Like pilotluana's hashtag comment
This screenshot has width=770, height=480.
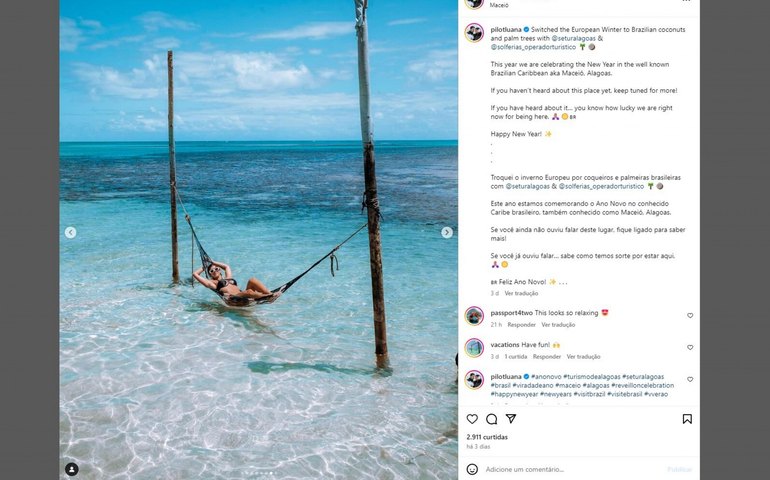click(690, 379)
